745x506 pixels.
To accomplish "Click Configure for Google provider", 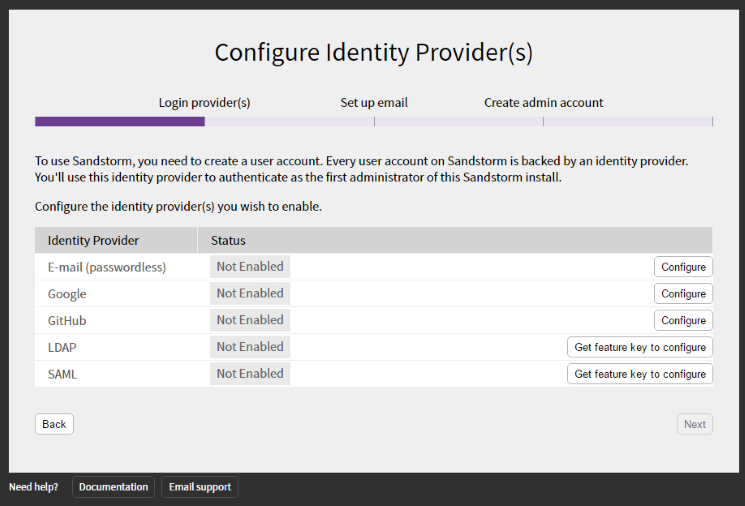I will 683,294.
